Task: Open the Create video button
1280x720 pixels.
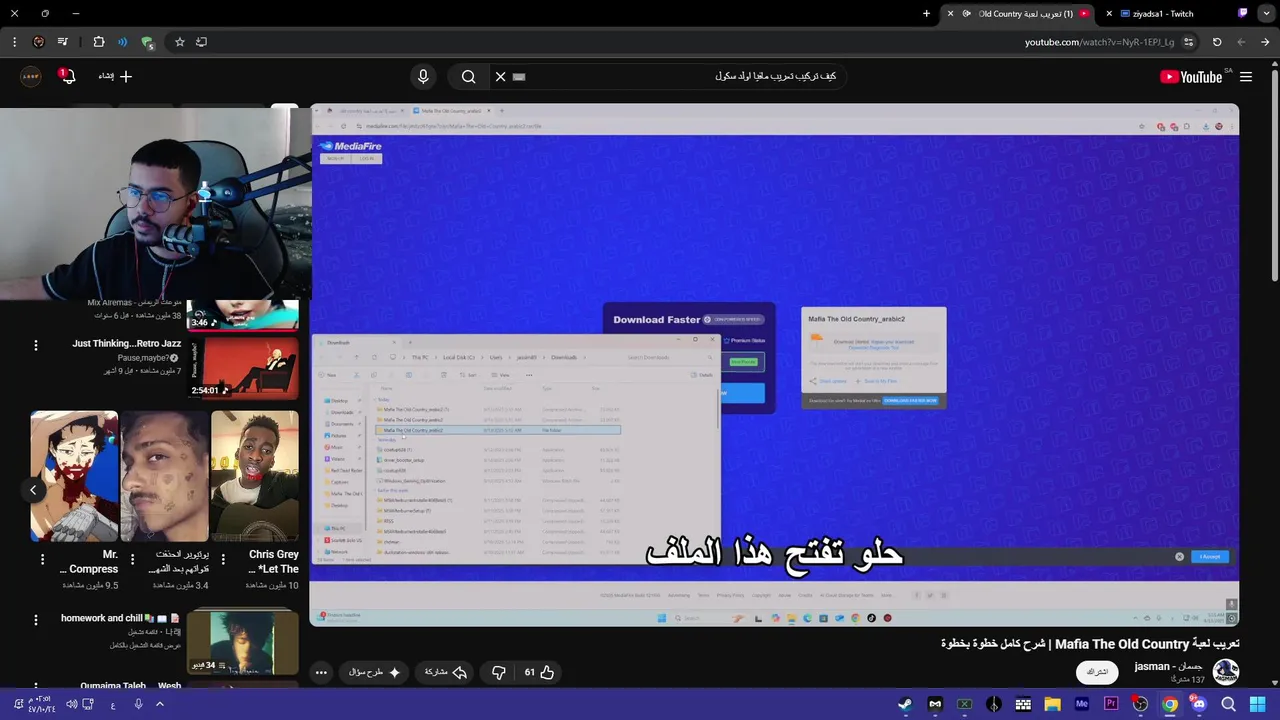Action: pos(115,77)
